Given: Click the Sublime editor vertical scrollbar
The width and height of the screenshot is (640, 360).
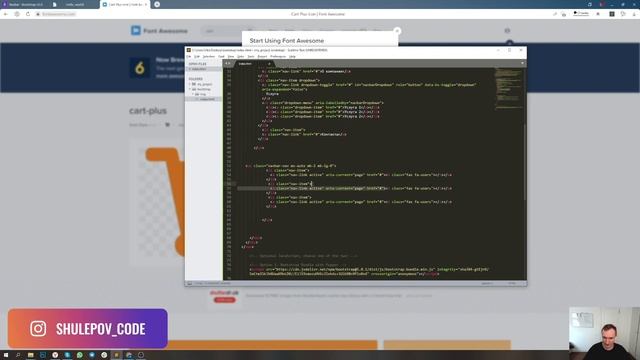Looking at the screenshot, I should tap(525, 162).
